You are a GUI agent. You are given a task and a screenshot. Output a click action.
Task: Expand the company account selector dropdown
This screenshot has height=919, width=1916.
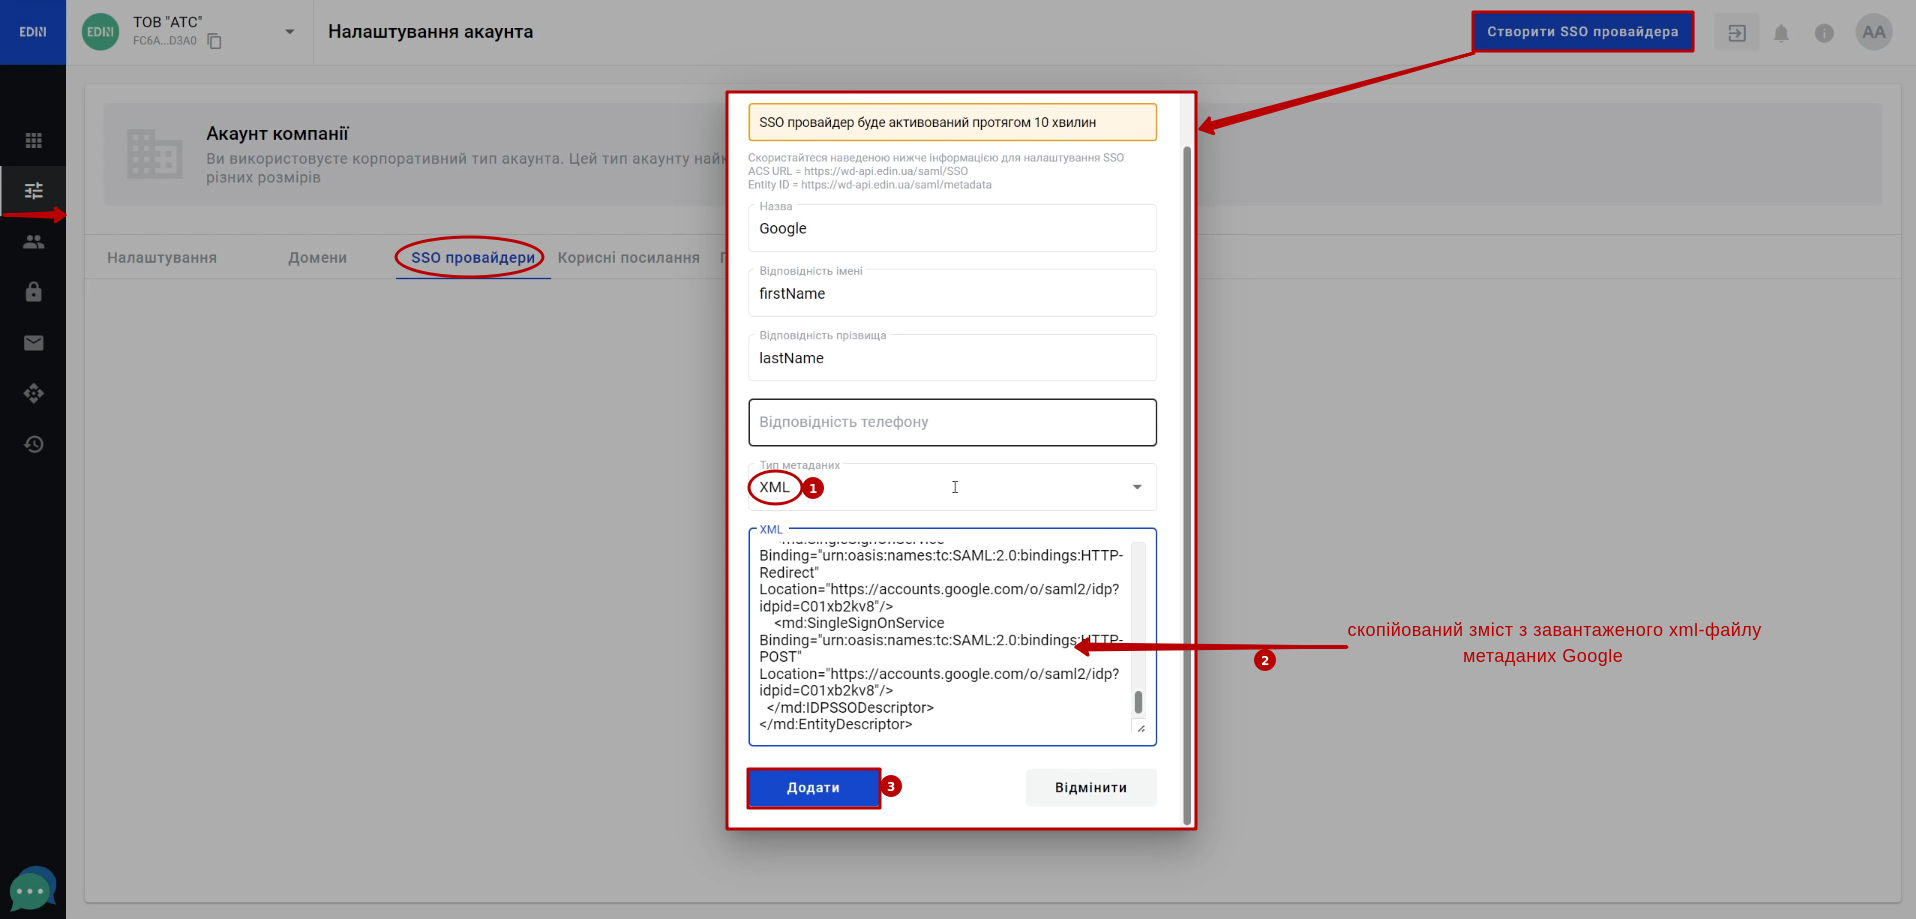coord(289,32)
